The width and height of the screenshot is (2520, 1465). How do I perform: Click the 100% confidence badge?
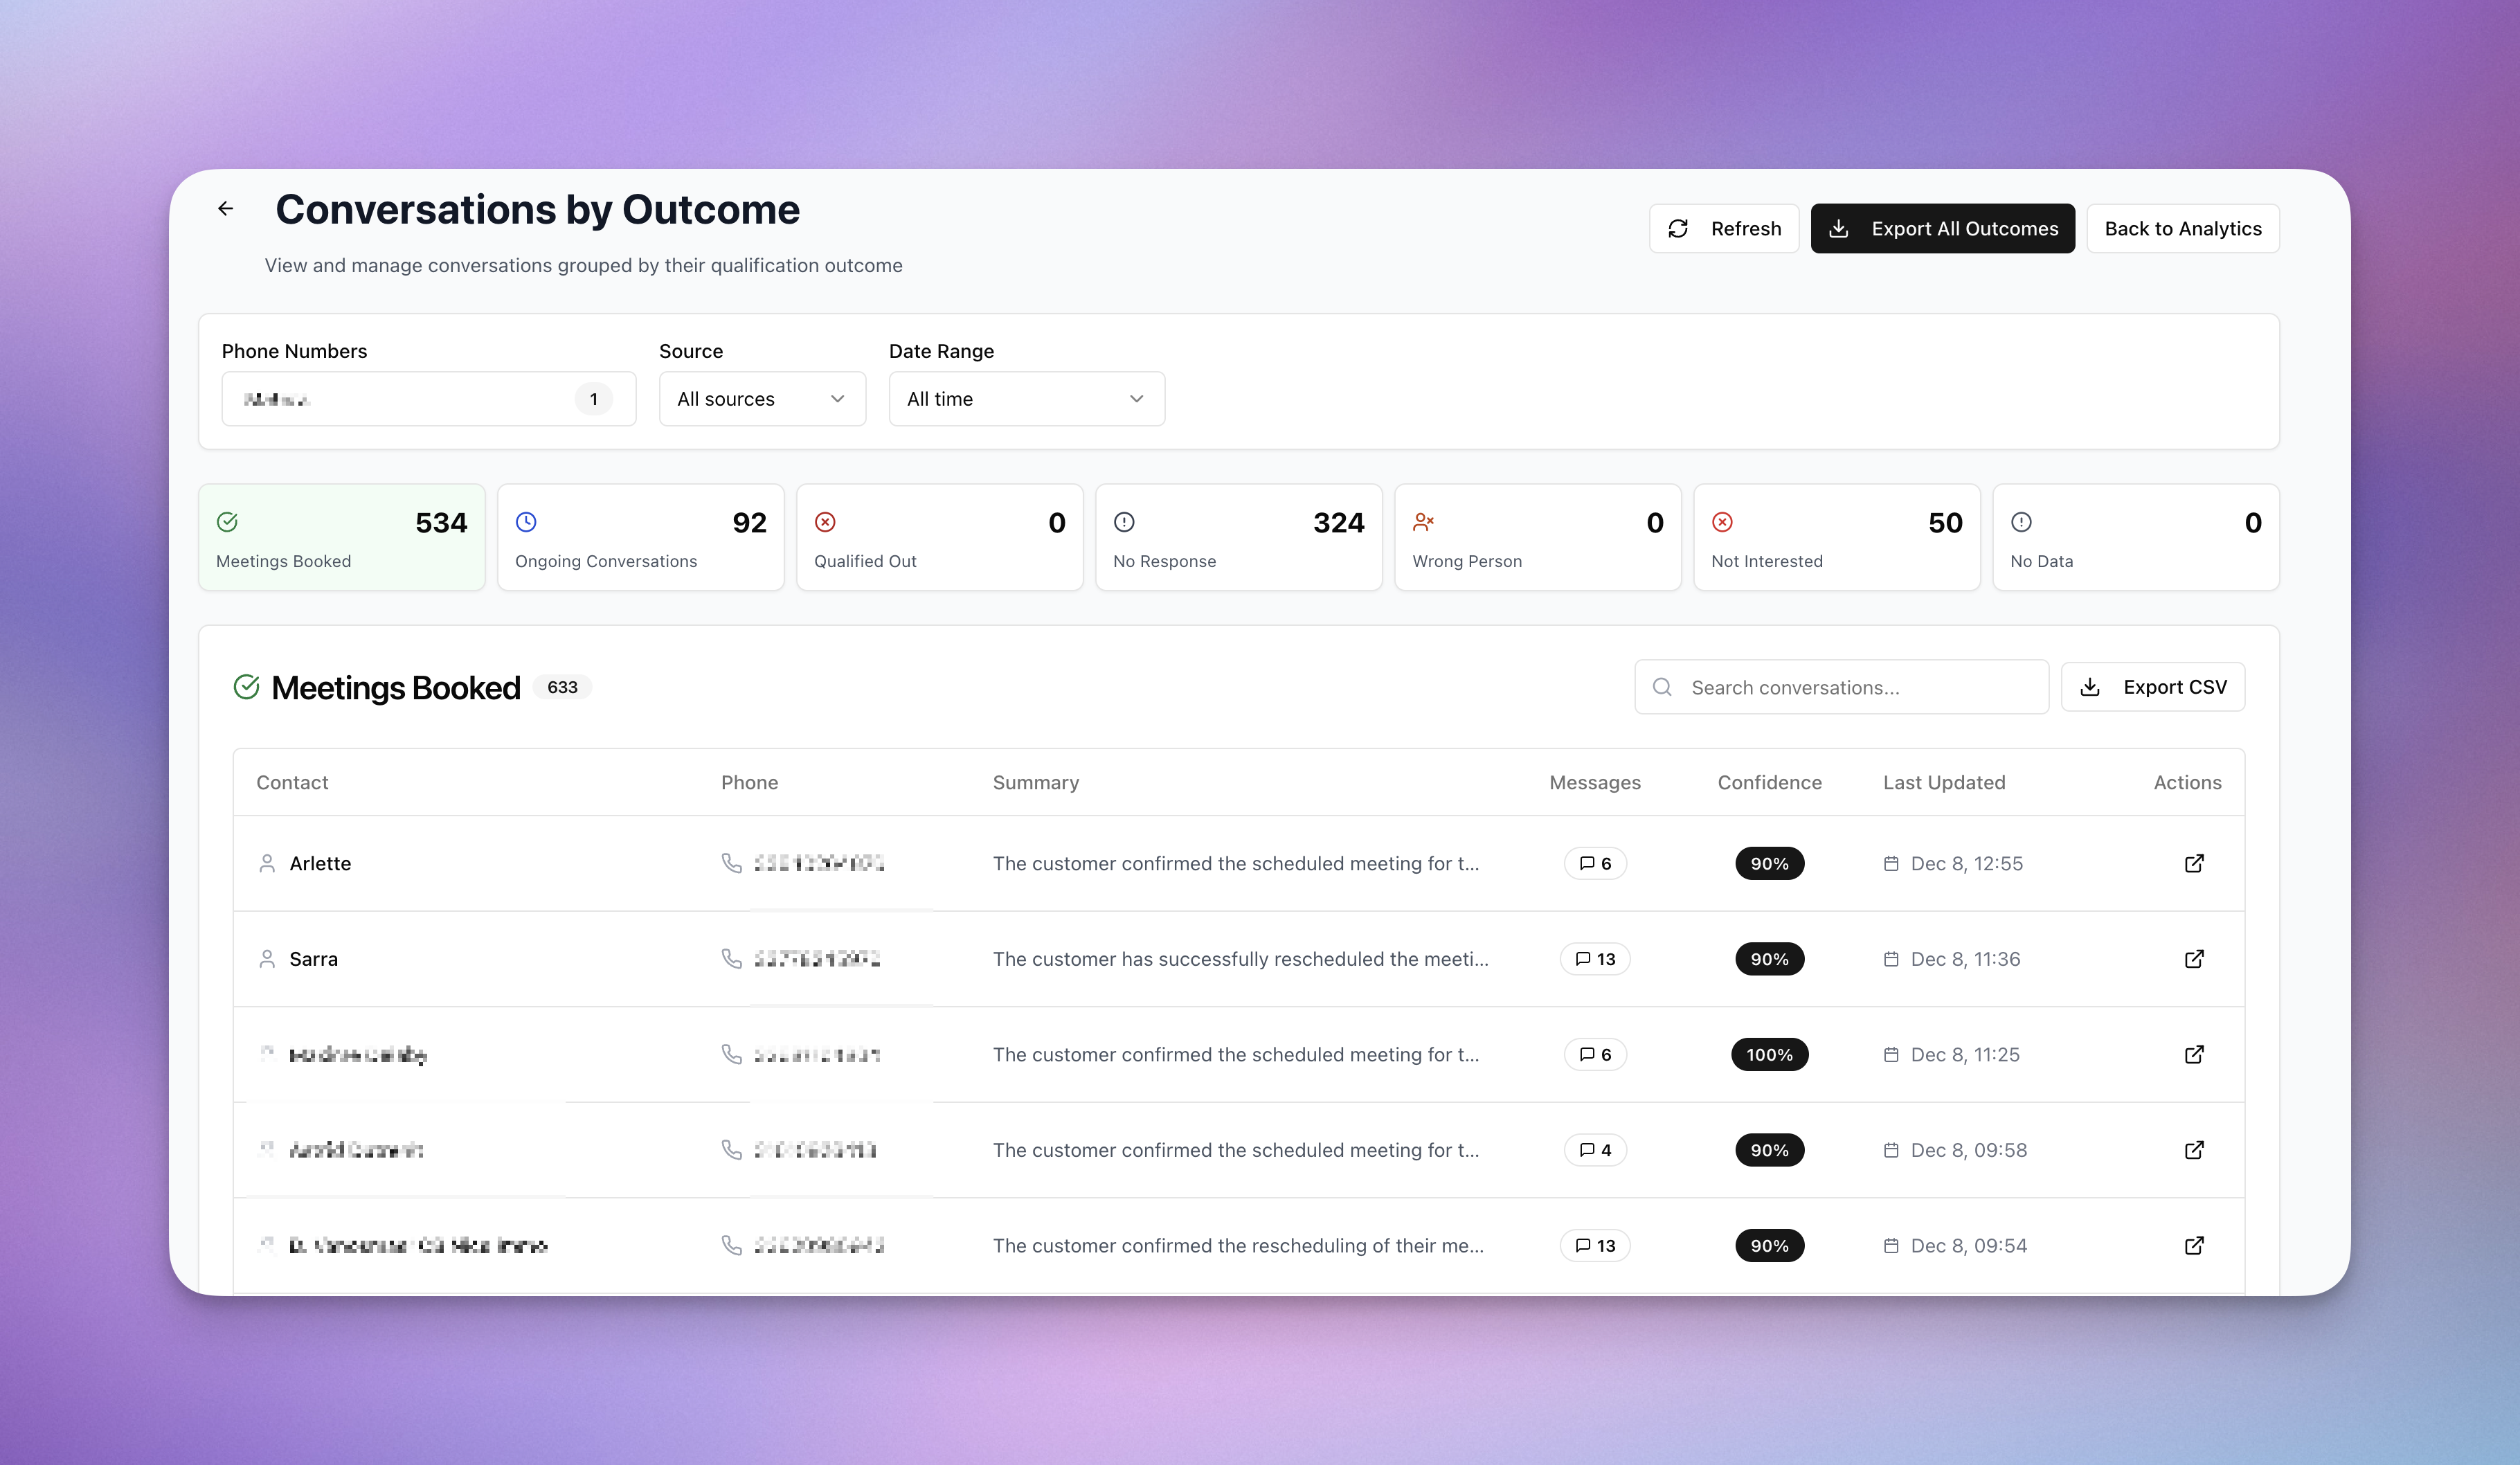[1769, 1055]
